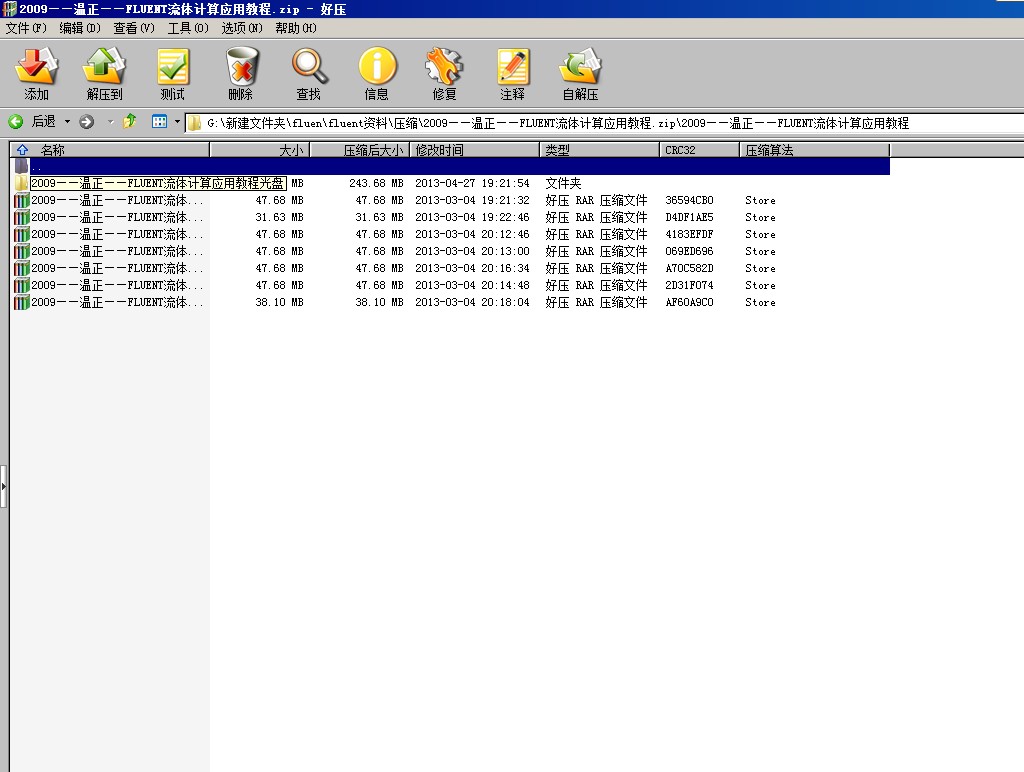Image resolution: width=1024 pixels, height=772 pixels.
Task: Expand the collapsed left side panel
Action: point(4,487)
